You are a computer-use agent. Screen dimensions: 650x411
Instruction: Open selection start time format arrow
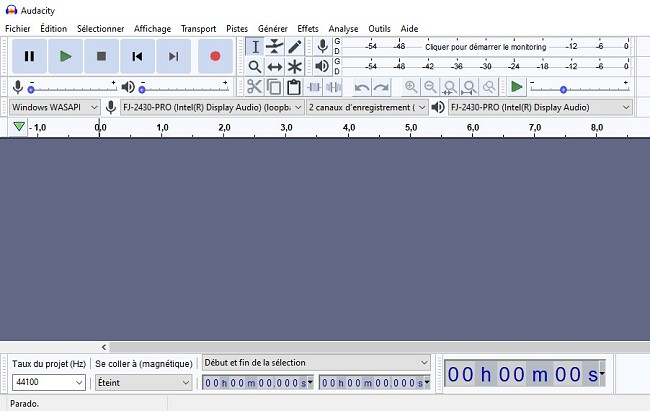(x=310, y=382)
